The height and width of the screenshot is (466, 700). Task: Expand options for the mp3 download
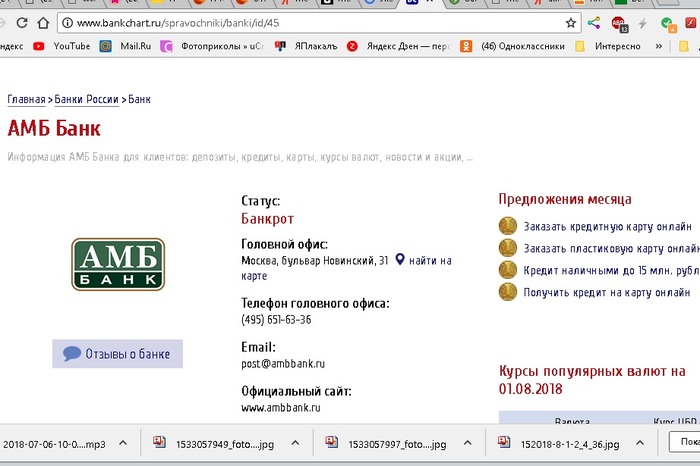(x=123, y=443)
